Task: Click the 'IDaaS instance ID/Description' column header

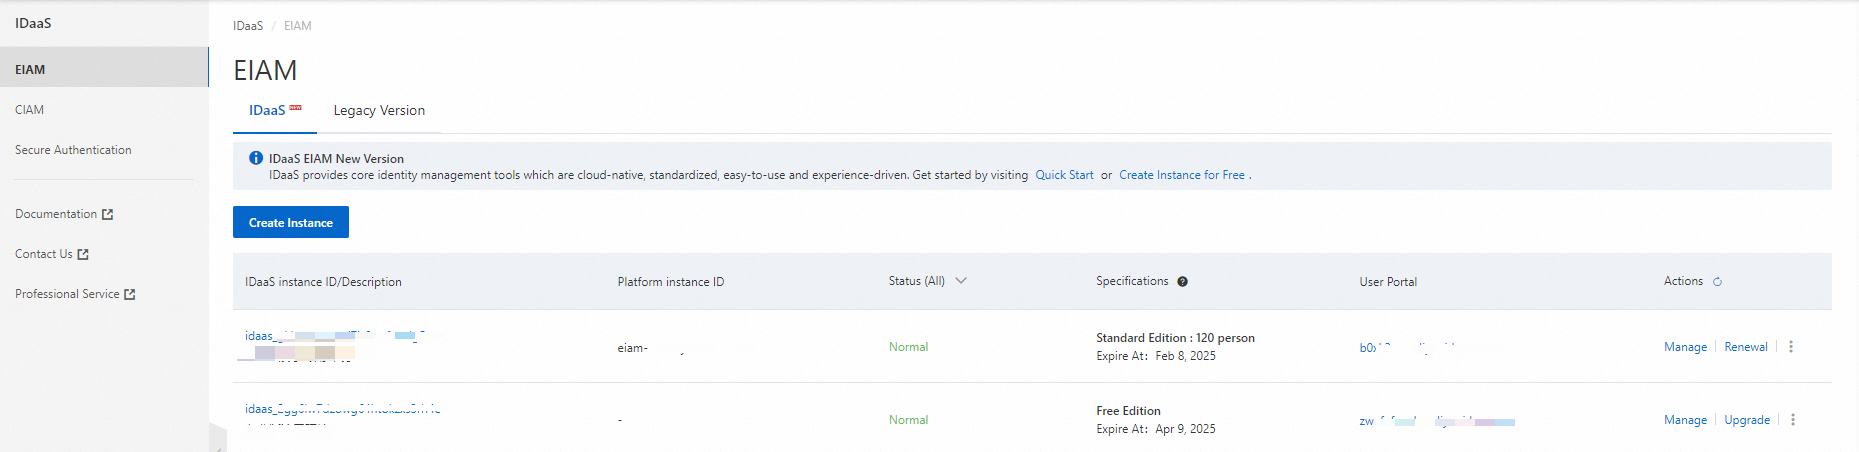Action: point(323,282)
